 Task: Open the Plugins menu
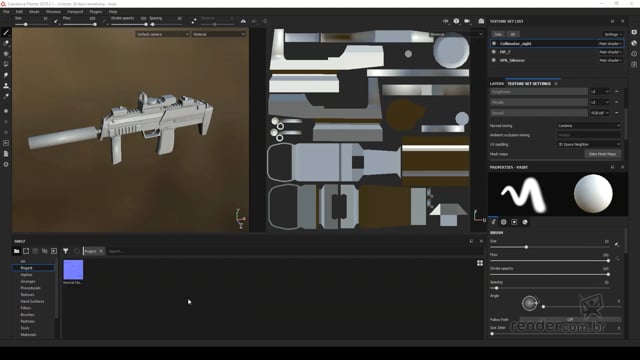(x=96, y=12)
